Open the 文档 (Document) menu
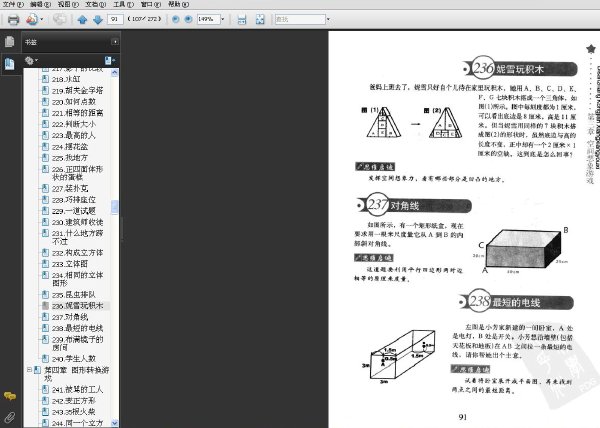 point(95,4)
